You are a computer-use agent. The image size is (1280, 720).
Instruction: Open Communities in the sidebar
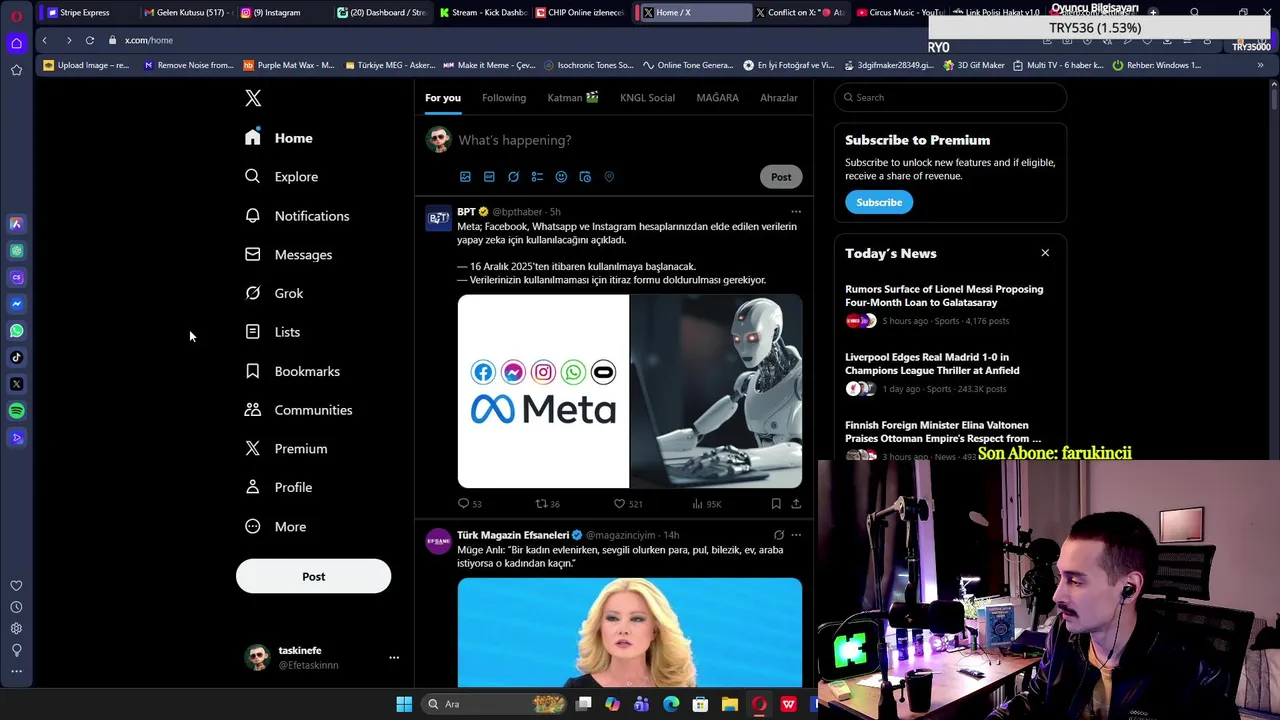click(x=298, y=410)
